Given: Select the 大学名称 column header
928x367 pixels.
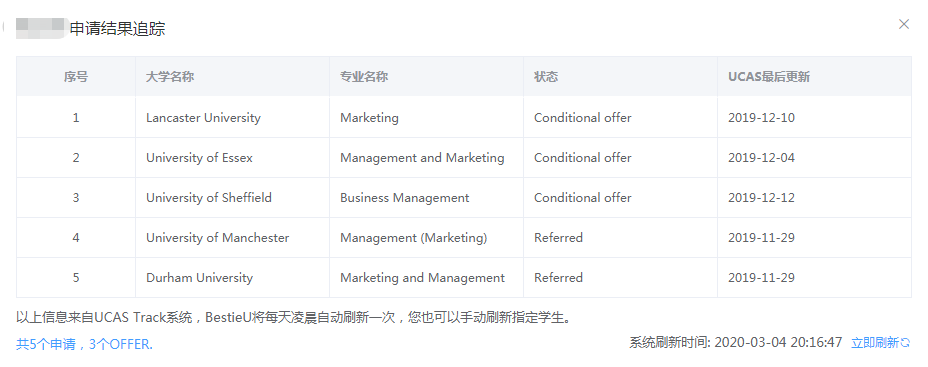Looking at the screenshot, I should 232,77.
